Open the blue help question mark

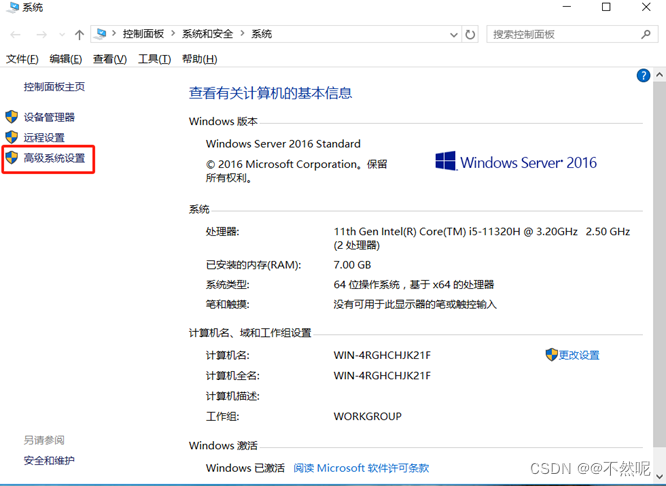(643, 76)
